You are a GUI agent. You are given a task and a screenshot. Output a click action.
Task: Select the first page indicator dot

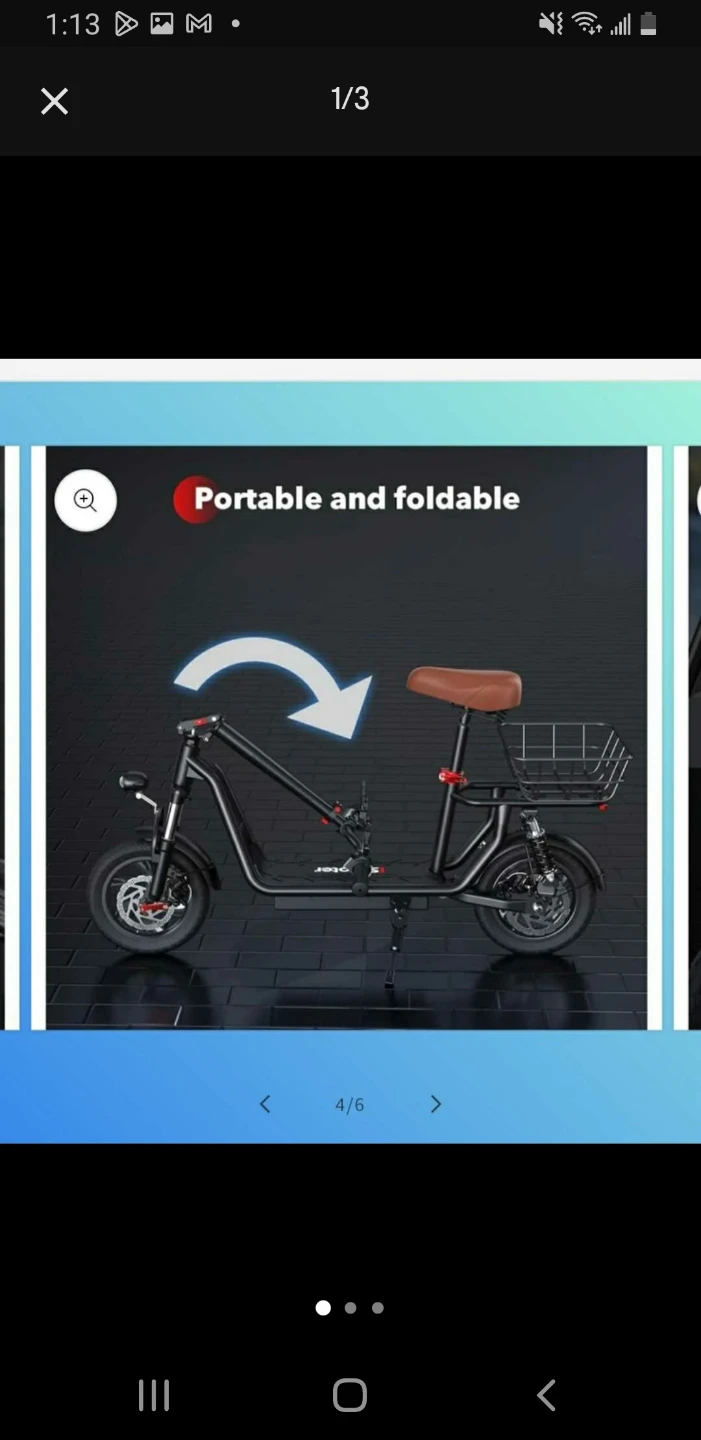click(x=323, y=1307)
